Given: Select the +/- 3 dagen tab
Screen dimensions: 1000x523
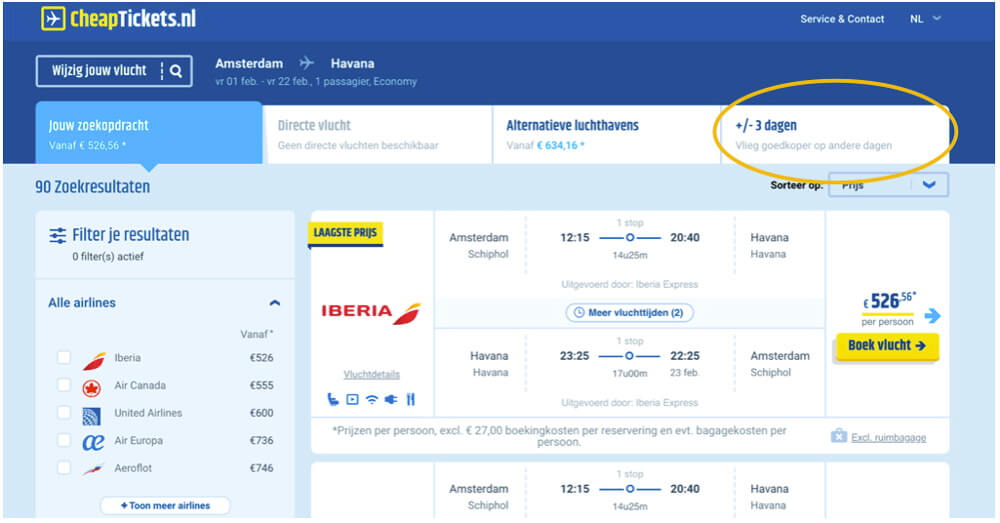Looking at the screenshot, I should click(835, 135).
